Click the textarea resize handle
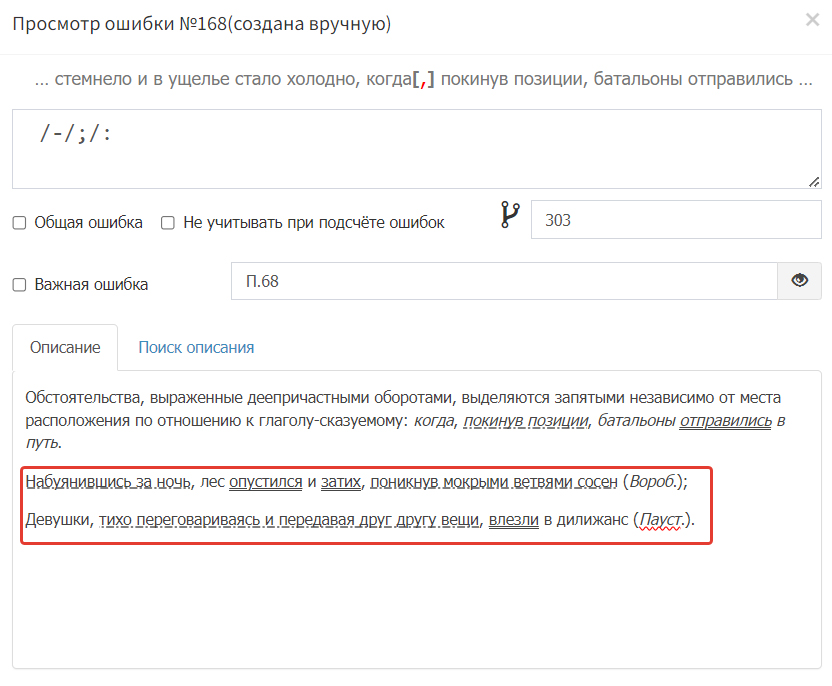The image size is (832, 686). pos(814,181)
